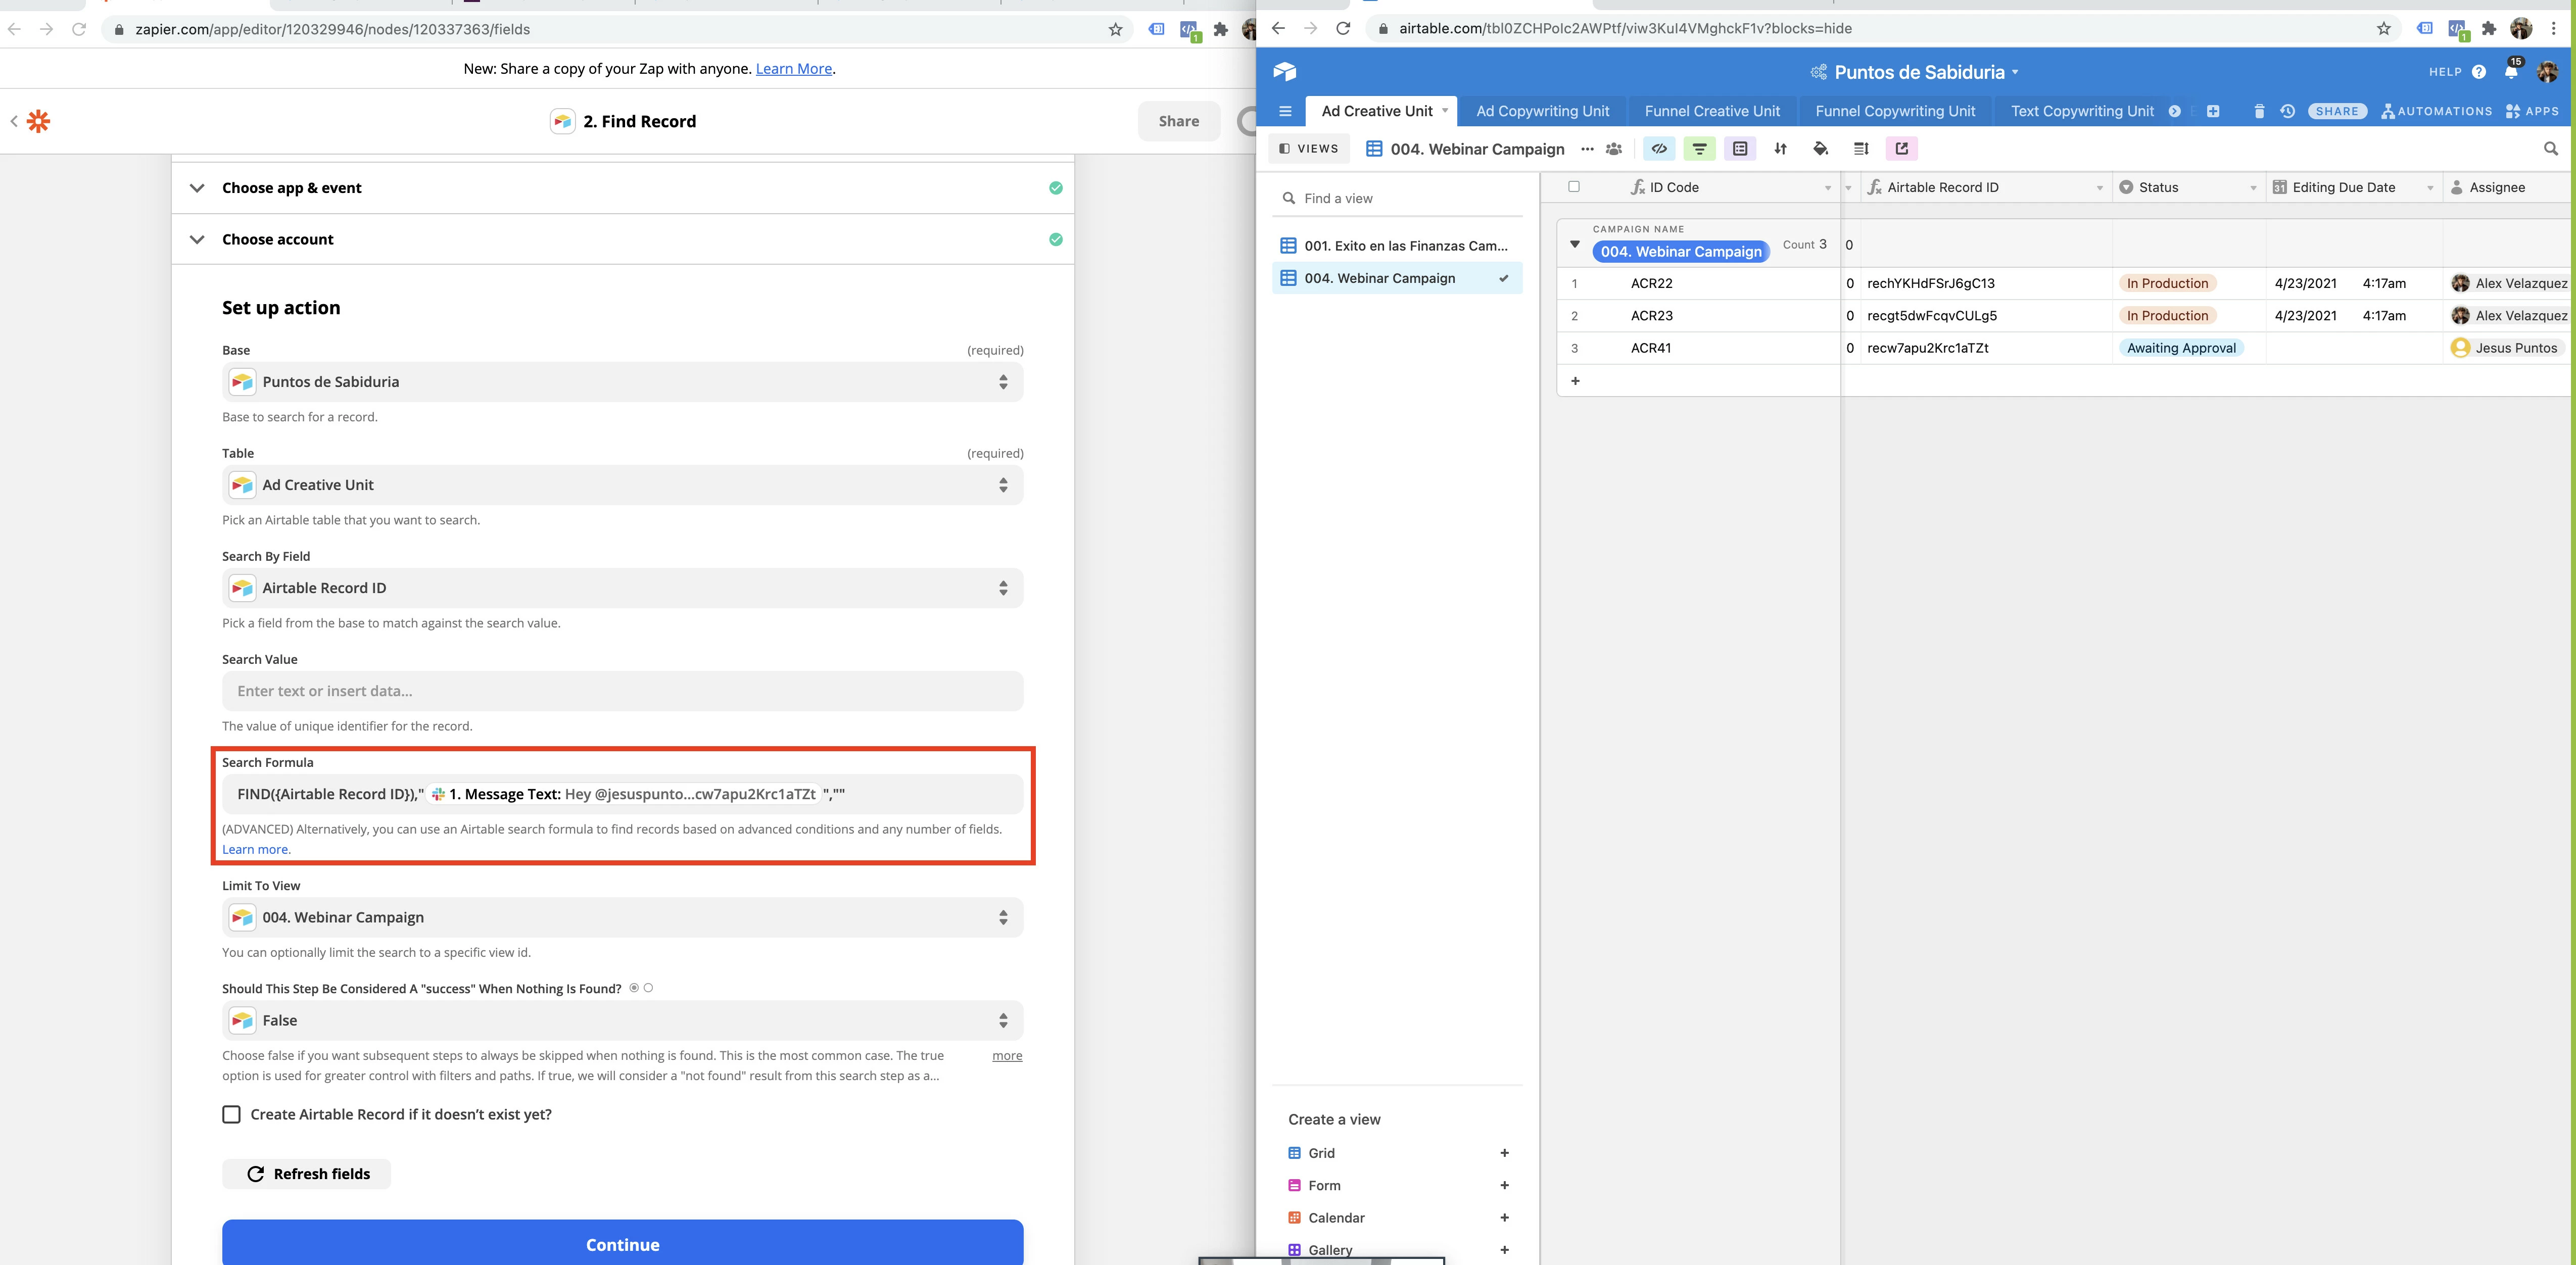
Task: Click the Search Value input field
Action: click(622, 691)
